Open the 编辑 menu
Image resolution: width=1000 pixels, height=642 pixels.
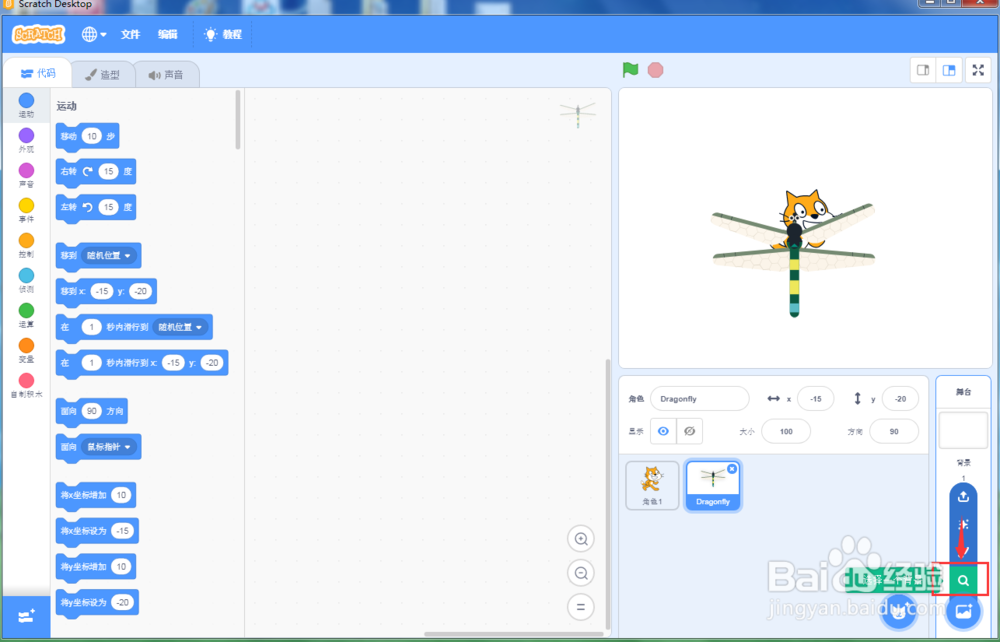click(x=168, y=34)
